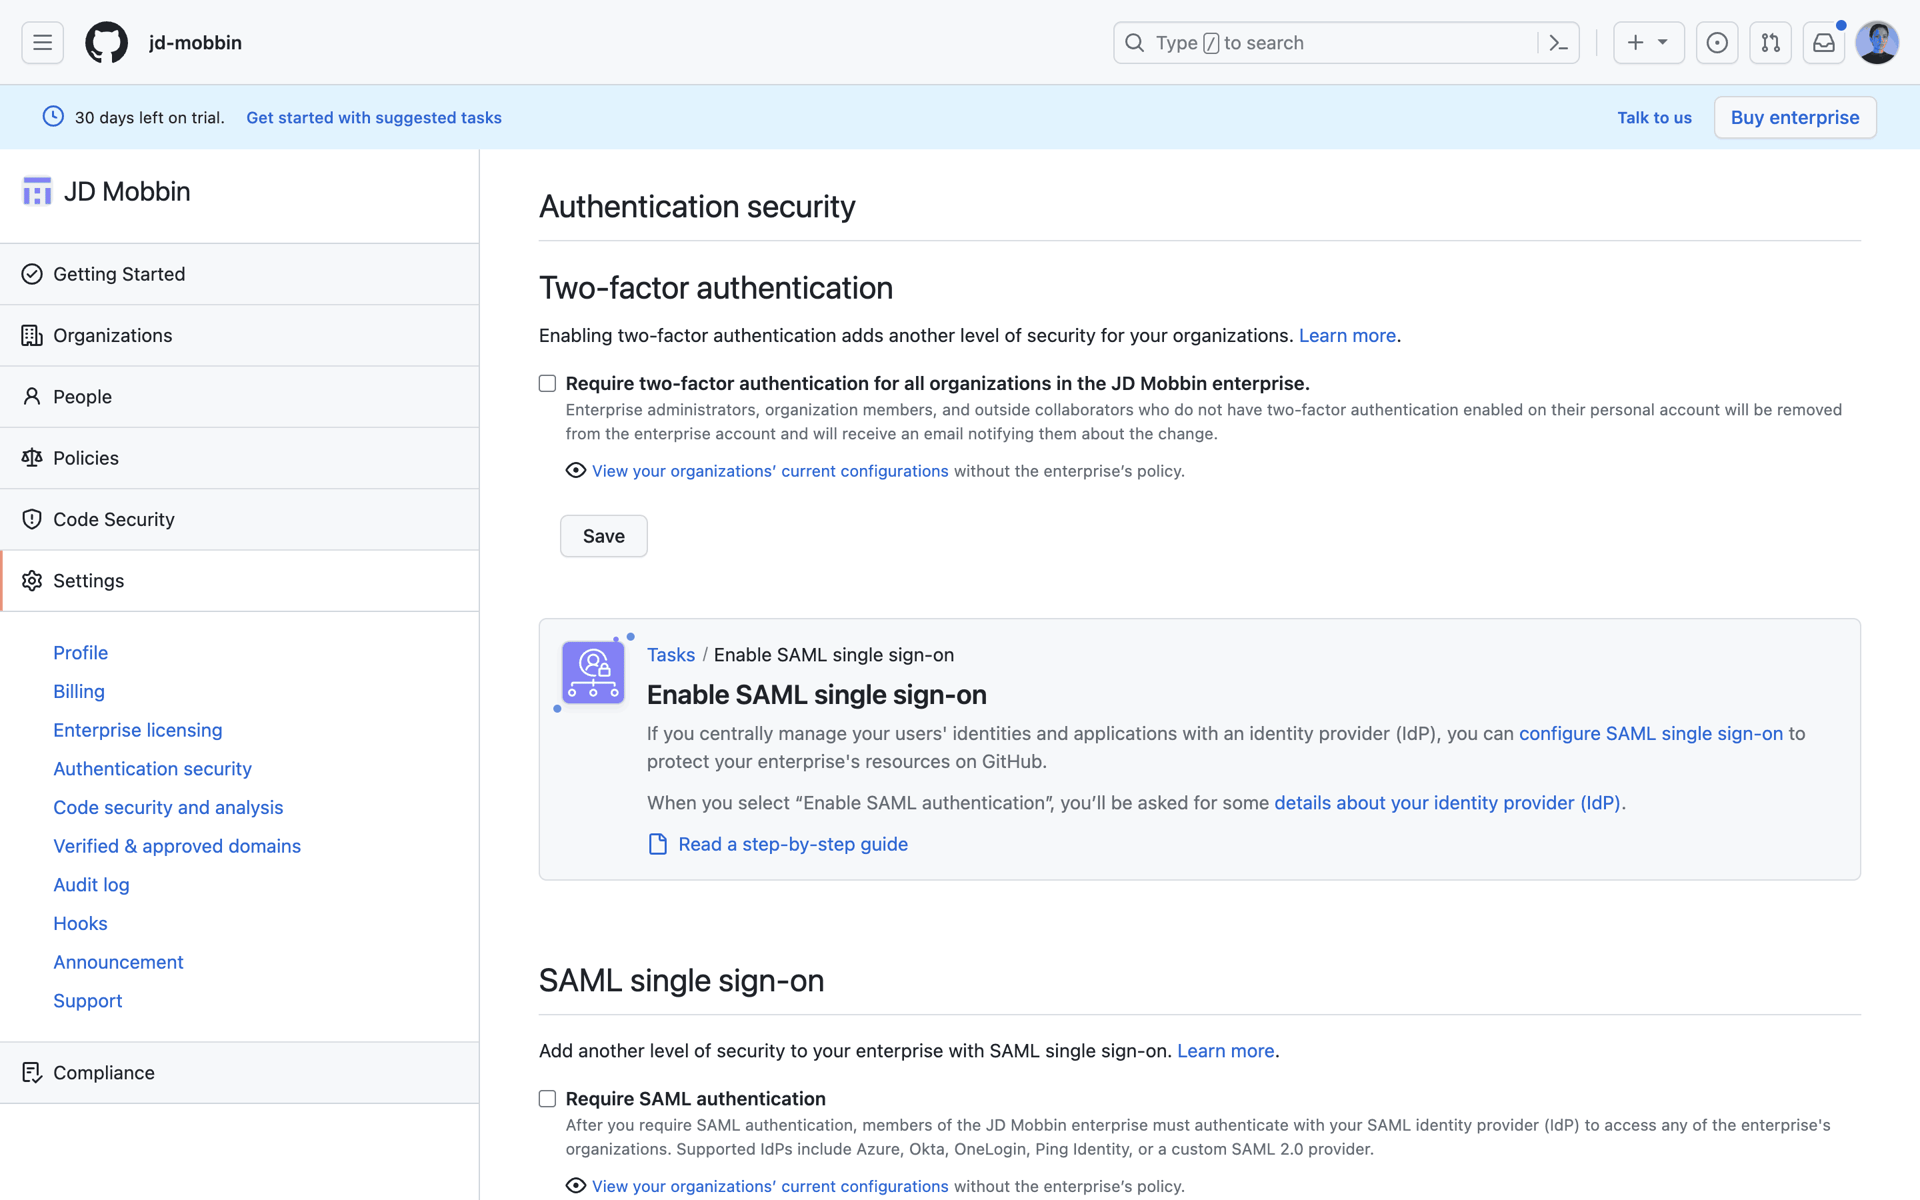Click Learn more link for SAML single sign-on

pyautogui.click(x=1225, y=1051)
